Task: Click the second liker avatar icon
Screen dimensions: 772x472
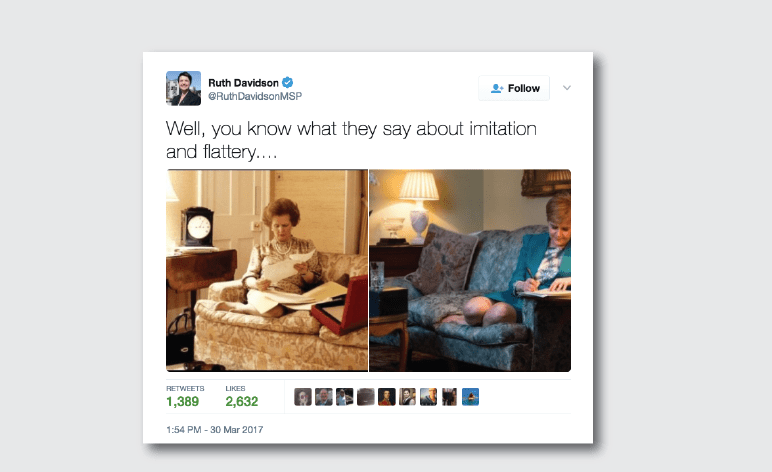Action: [323, 397]
